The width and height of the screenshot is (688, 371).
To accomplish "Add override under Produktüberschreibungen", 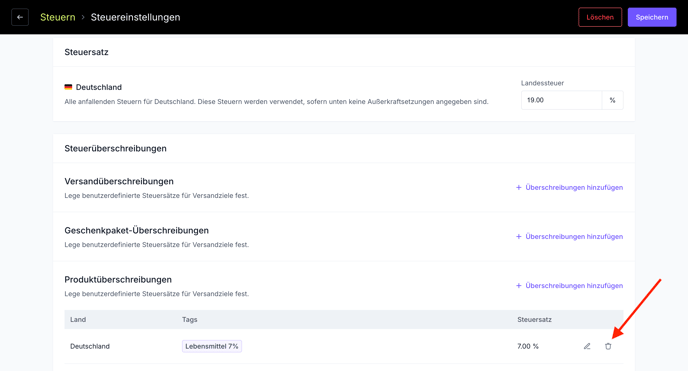I will (570, 286).
